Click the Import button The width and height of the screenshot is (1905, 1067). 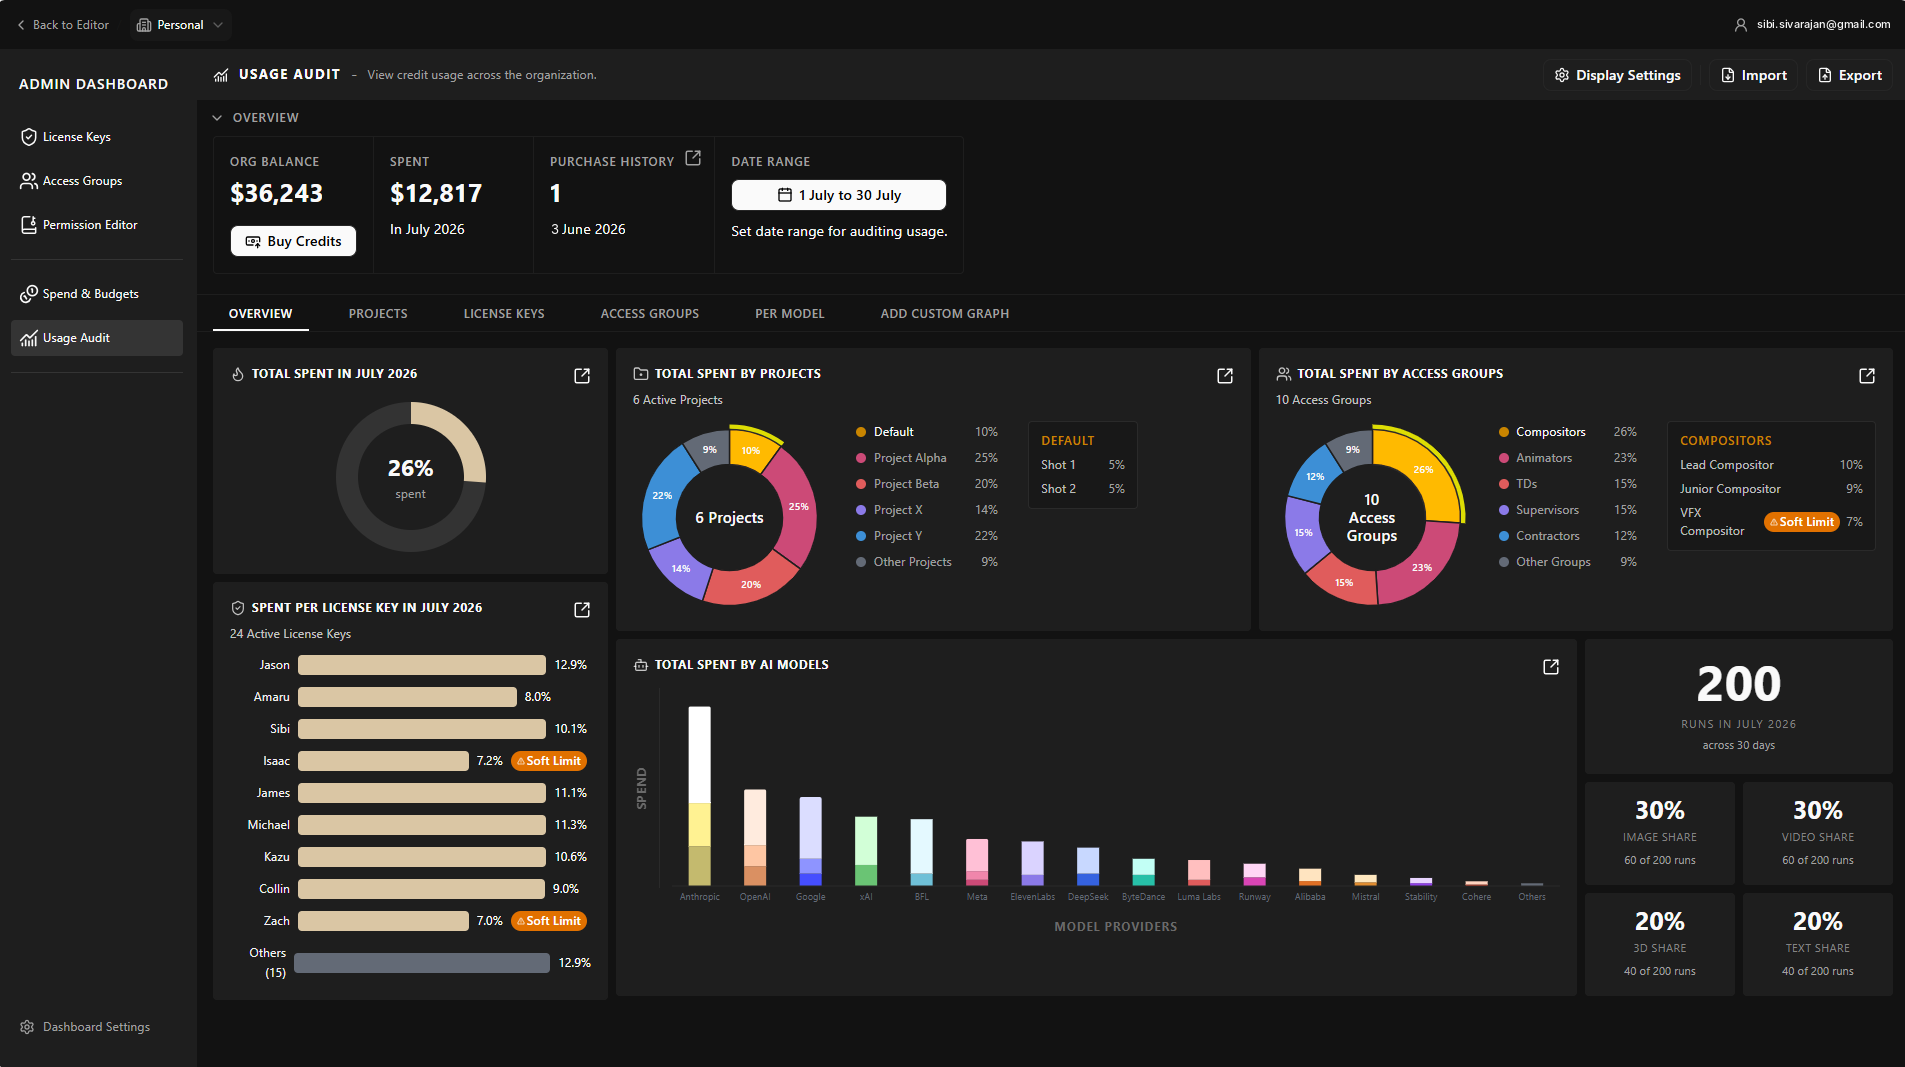1754,75
